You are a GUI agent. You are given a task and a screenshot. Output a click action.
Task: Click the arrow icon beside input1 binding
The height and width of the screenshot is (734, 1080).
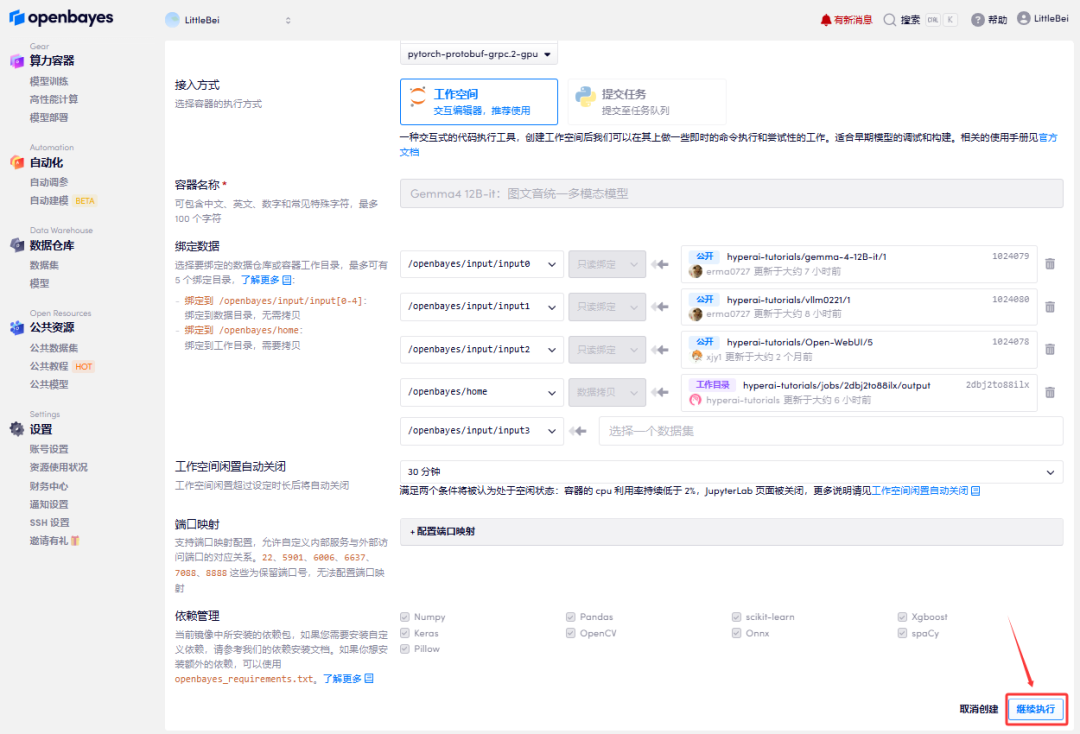(x=660, y=307)
